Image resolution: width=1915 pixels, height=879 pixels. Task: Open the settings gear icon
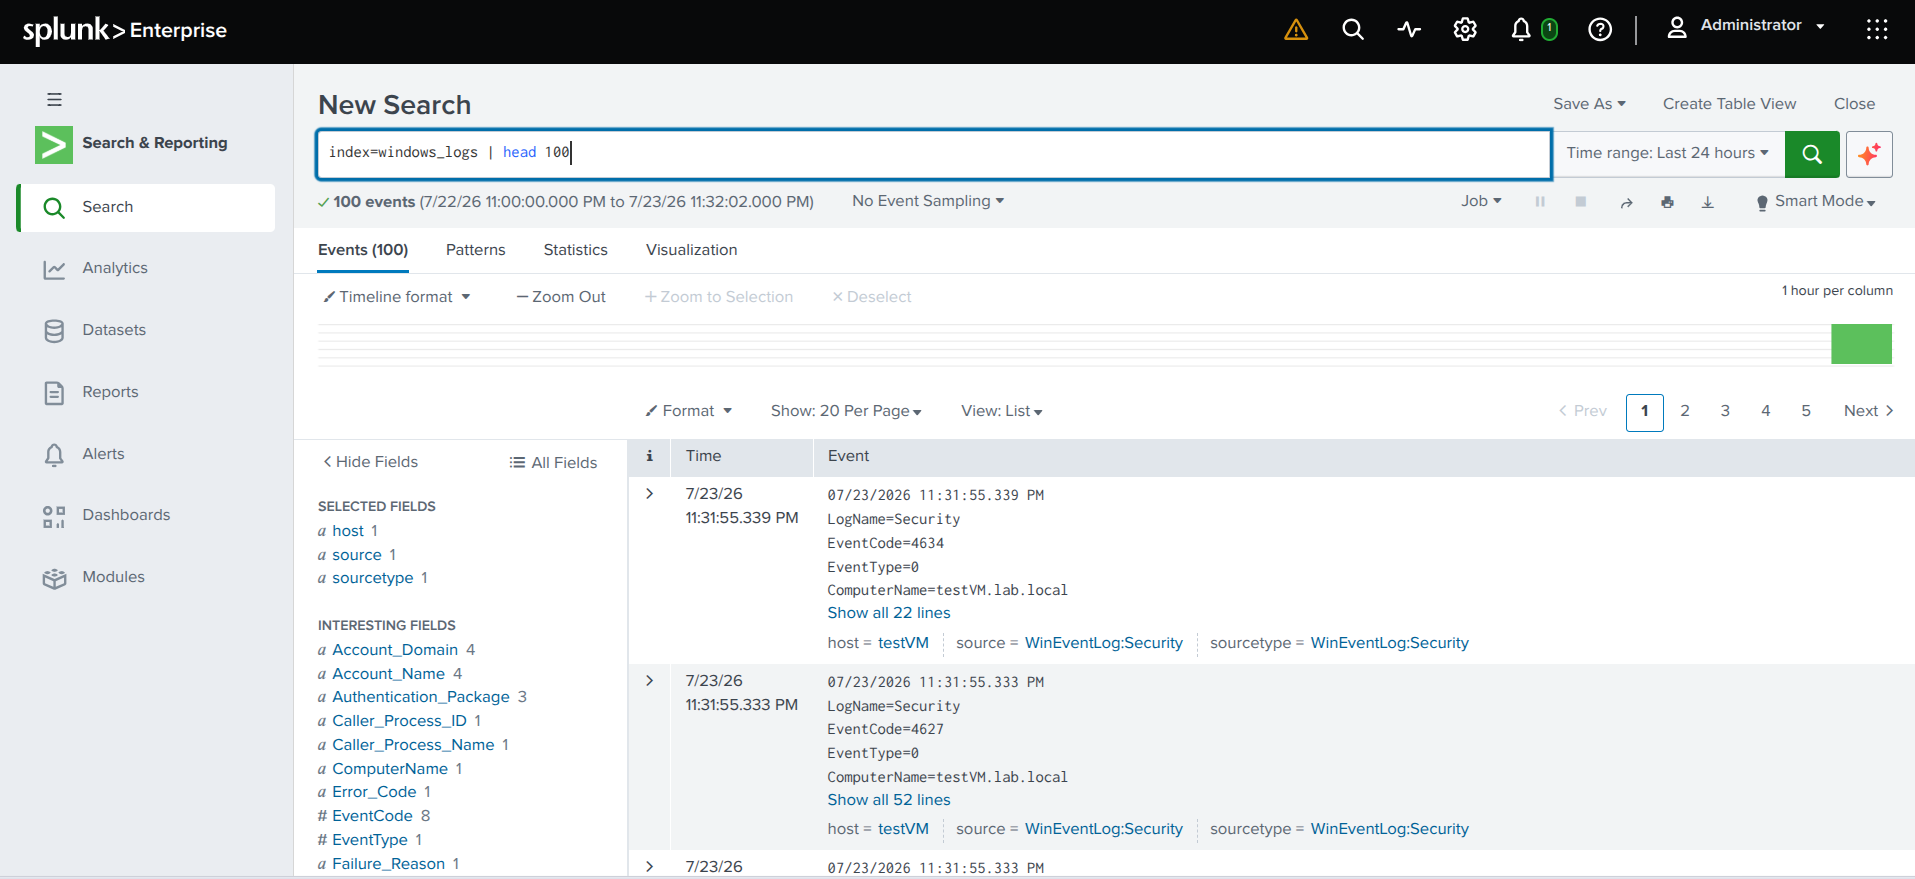1465,30
